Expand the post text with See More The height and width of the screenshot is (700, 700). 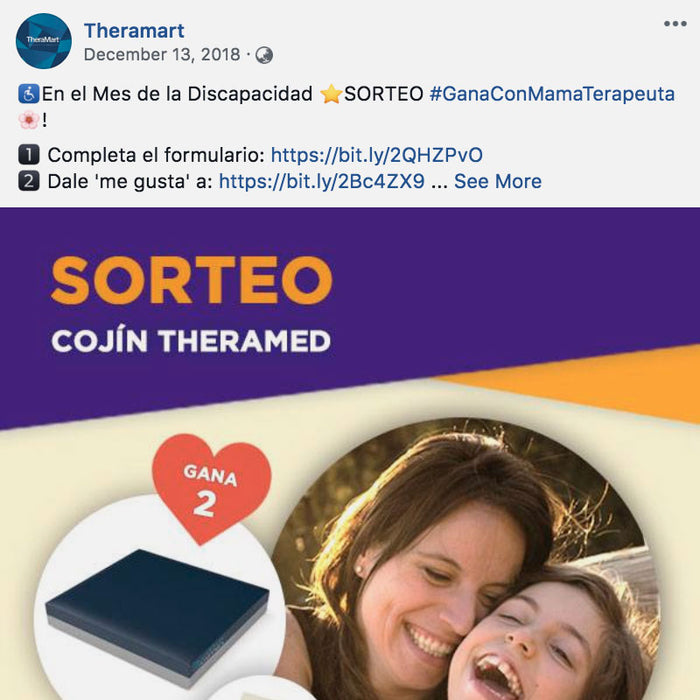[x=498, y=181]
